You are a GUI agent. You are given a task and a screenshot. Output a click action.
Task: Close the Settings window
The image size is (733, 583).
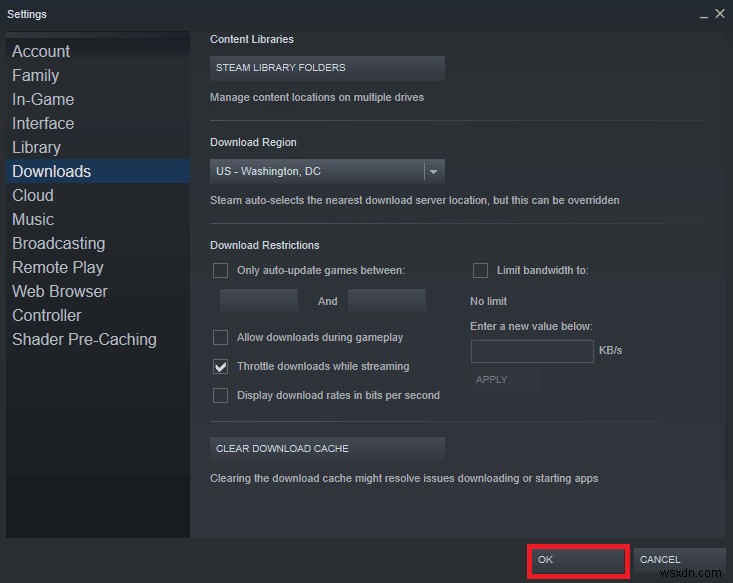pyautogui.click(x=720, y=14)
